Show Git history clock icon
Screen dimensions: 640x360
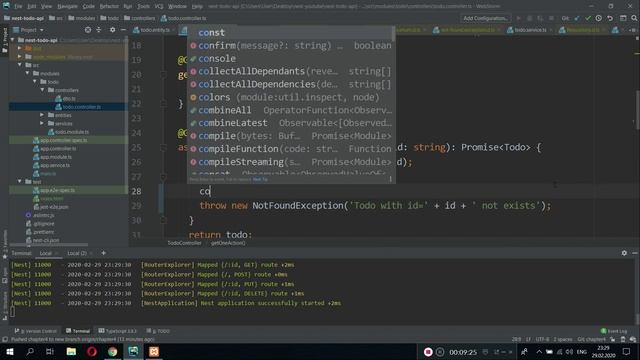tap(598, 18)
